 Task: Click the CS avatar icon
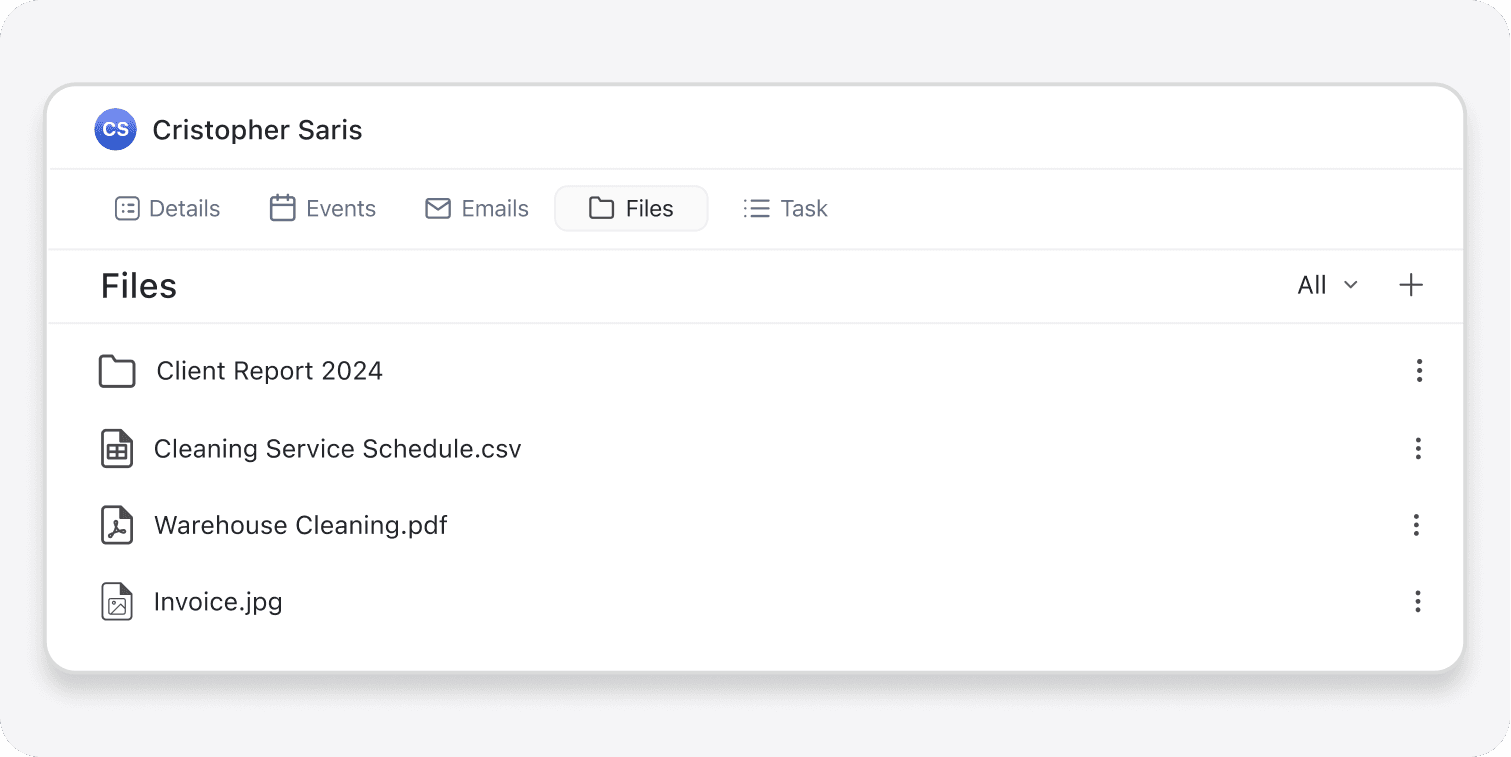click(x=115, y=130)
